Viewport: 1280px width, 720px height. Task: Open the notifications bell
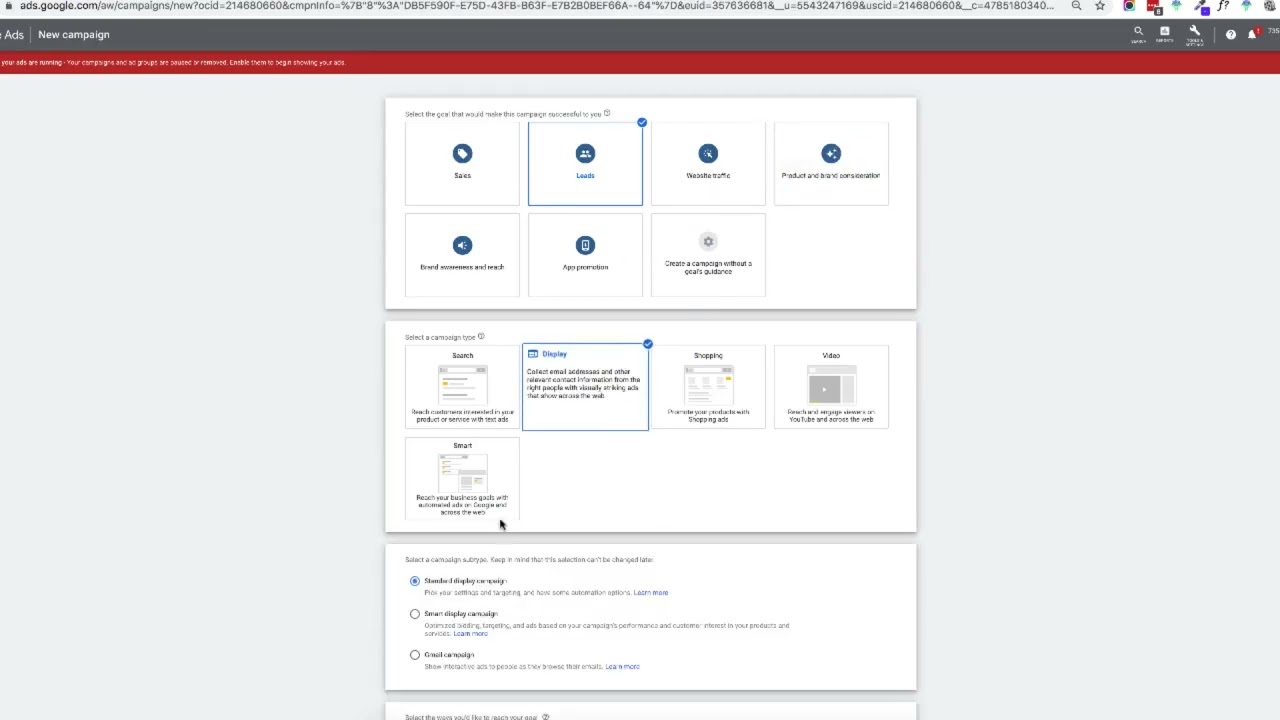1251,34
